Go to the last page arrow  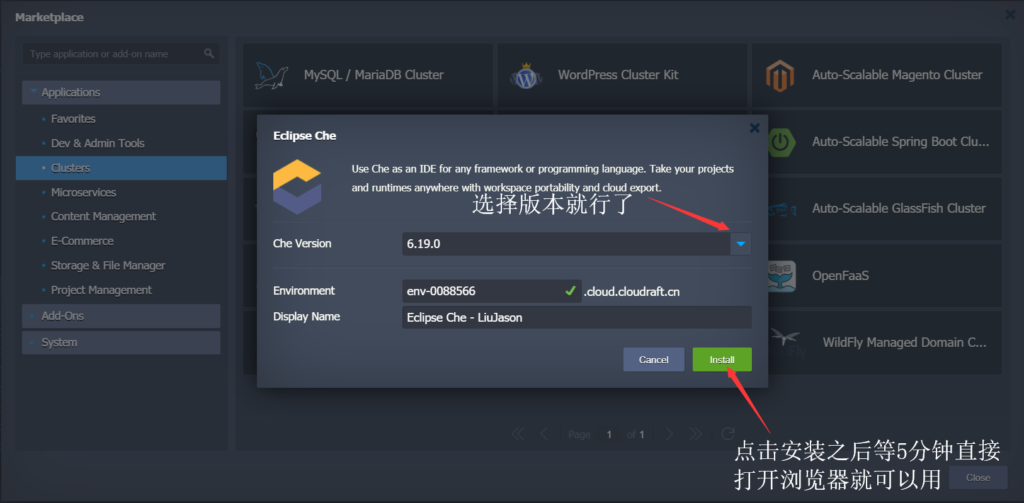tap(695, 434)
